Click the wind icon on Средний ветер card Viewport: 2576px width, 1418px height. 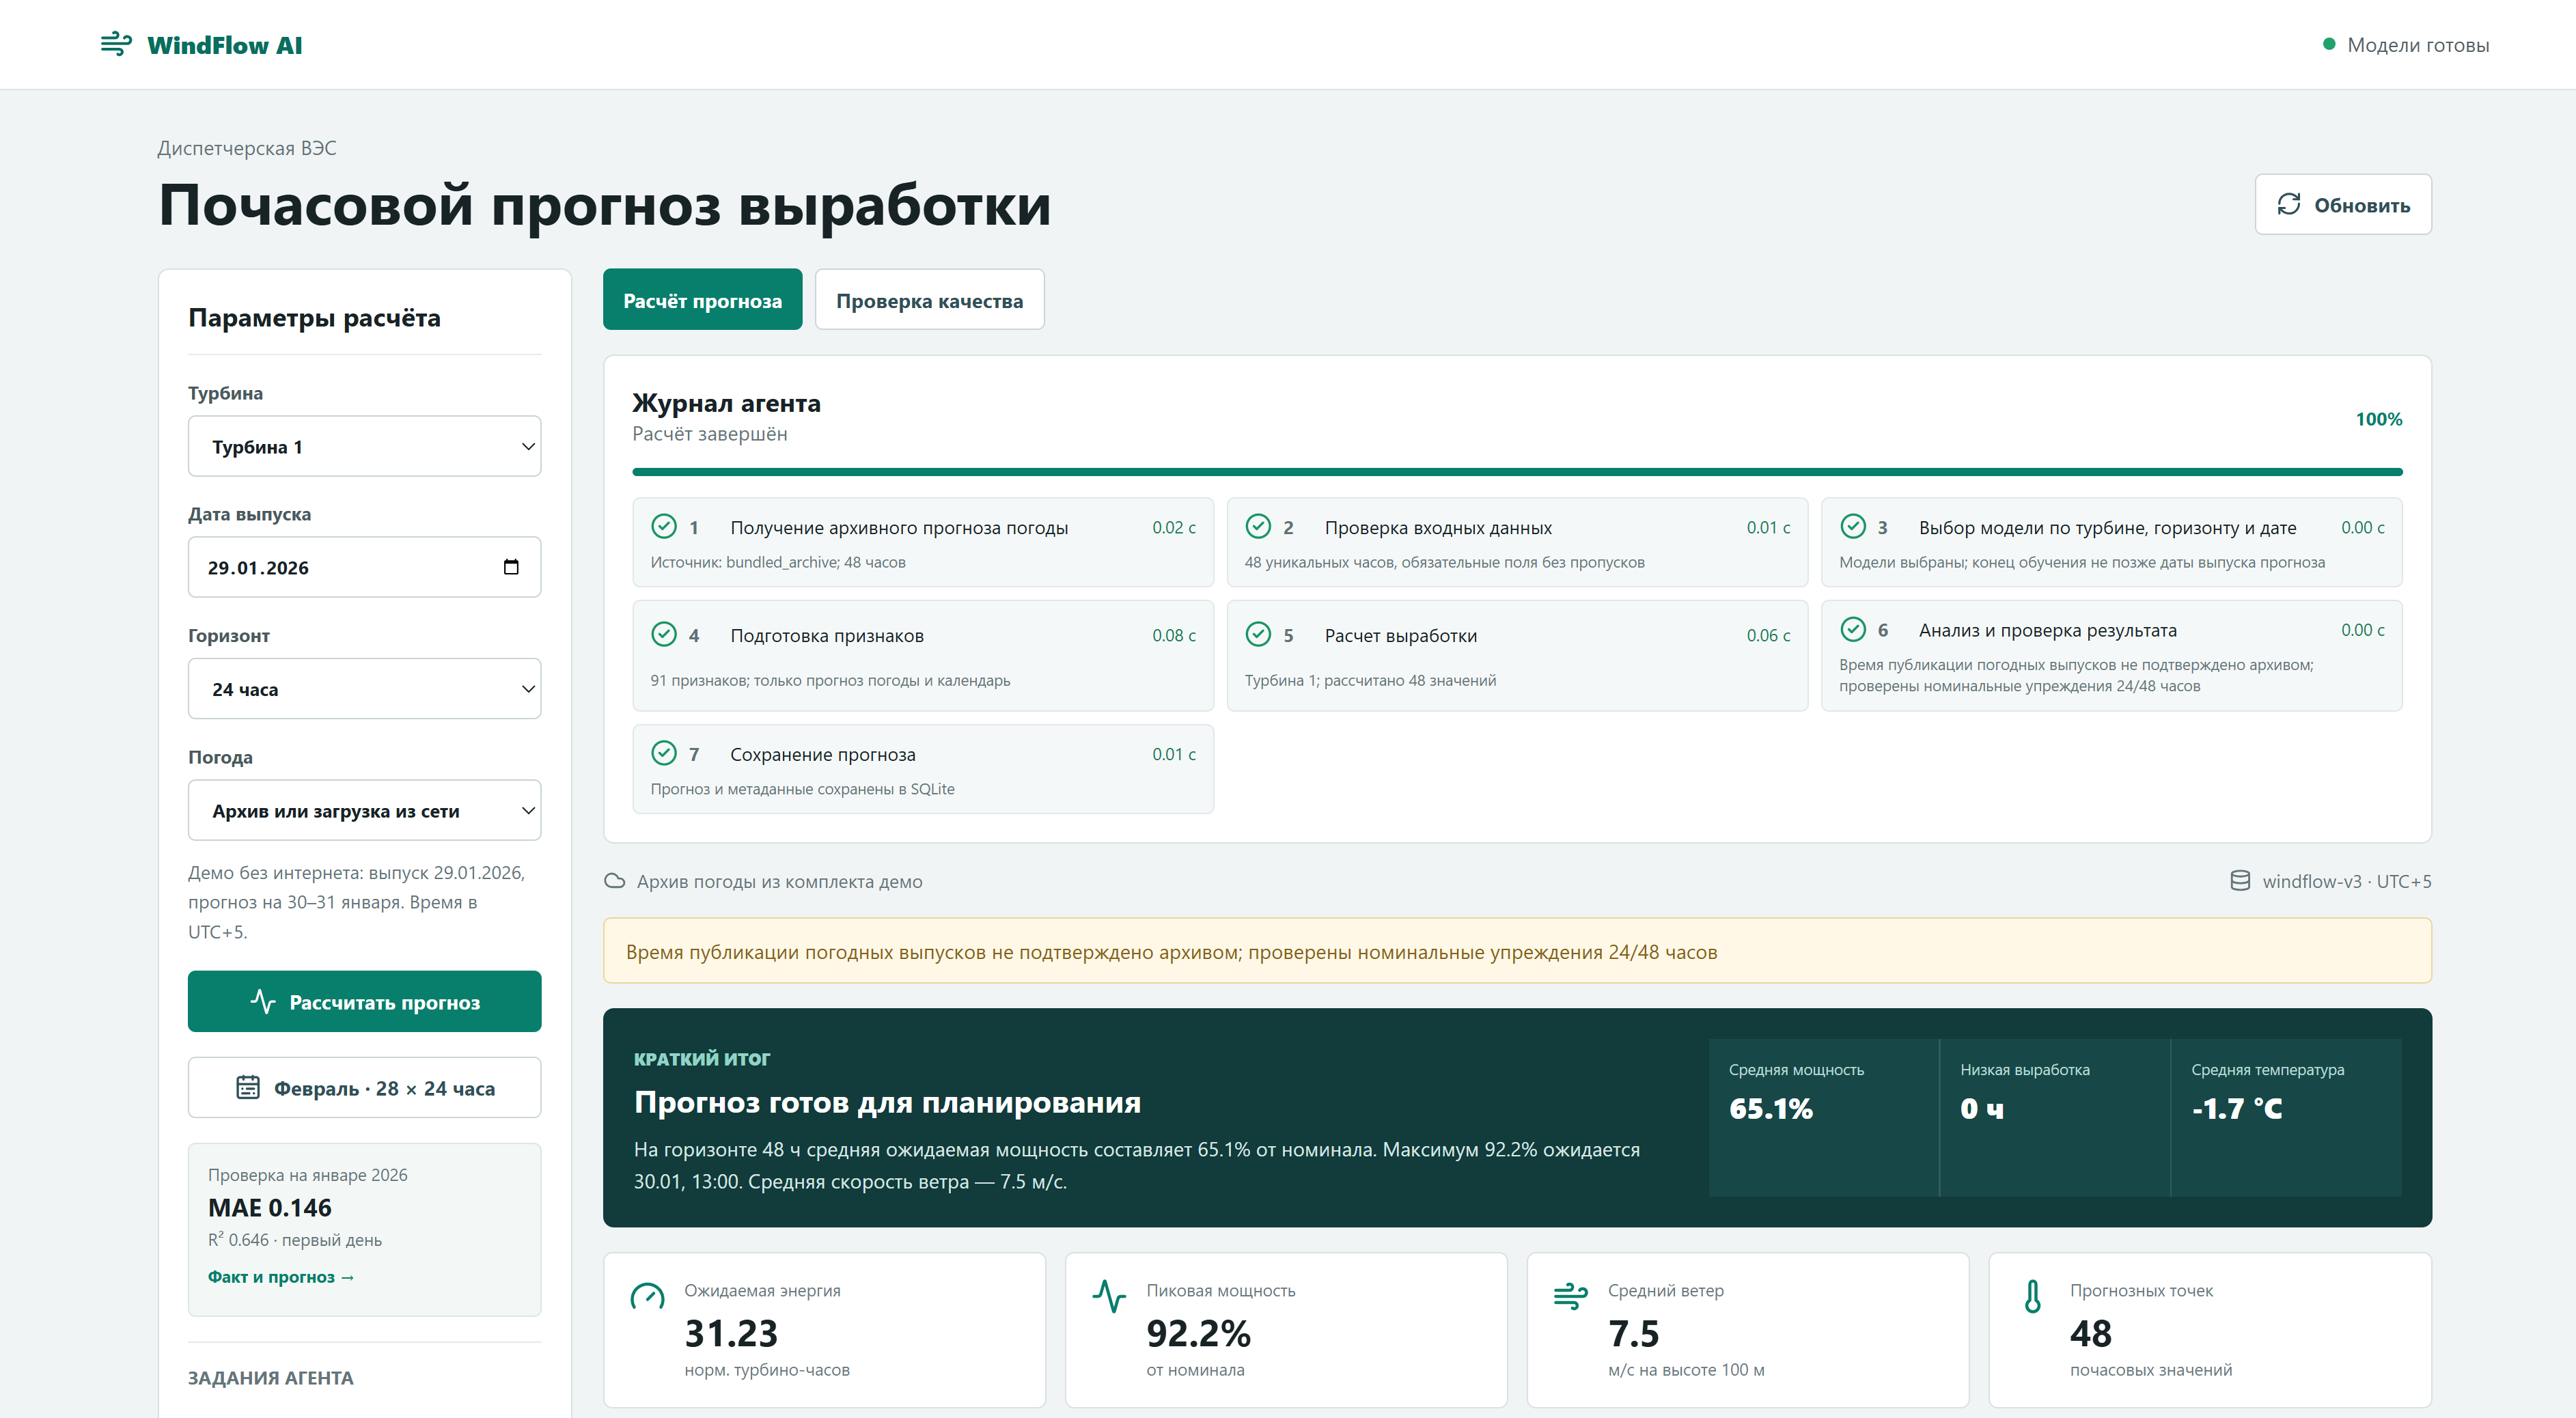1571,1297
